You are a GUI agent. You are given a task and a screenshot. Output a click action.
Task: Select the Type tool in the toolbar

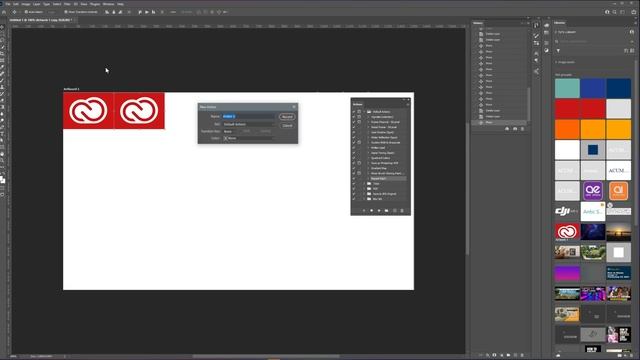coord(2,134)
